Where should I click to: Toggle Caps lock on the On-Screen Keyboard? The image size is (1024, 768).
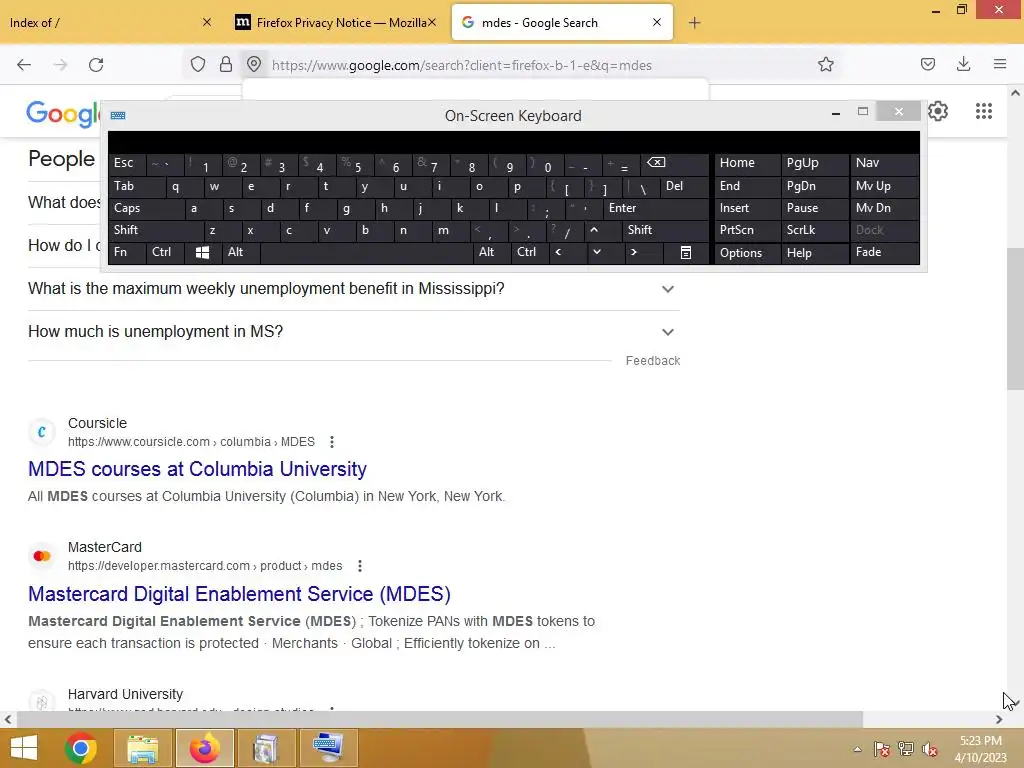(x=145, y=208)
